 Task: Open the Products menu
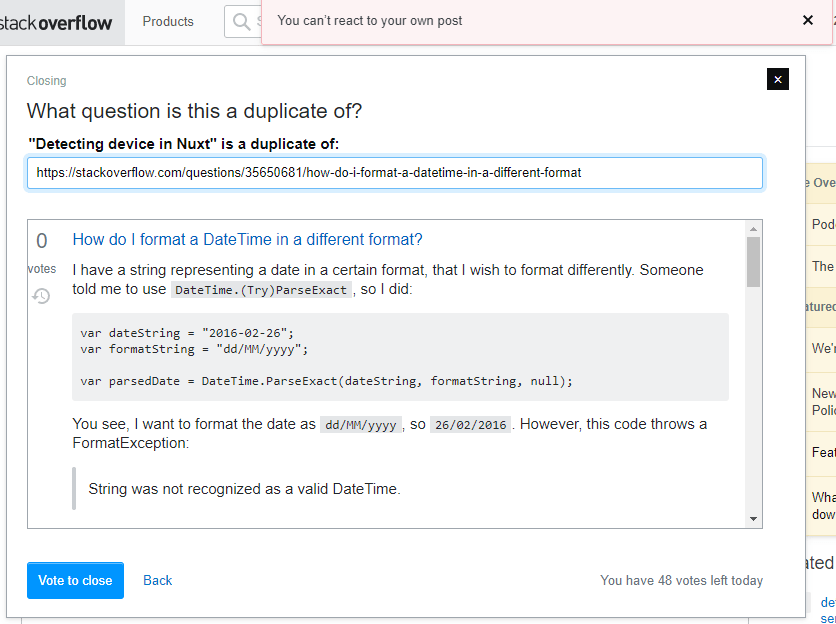(168, 21)
